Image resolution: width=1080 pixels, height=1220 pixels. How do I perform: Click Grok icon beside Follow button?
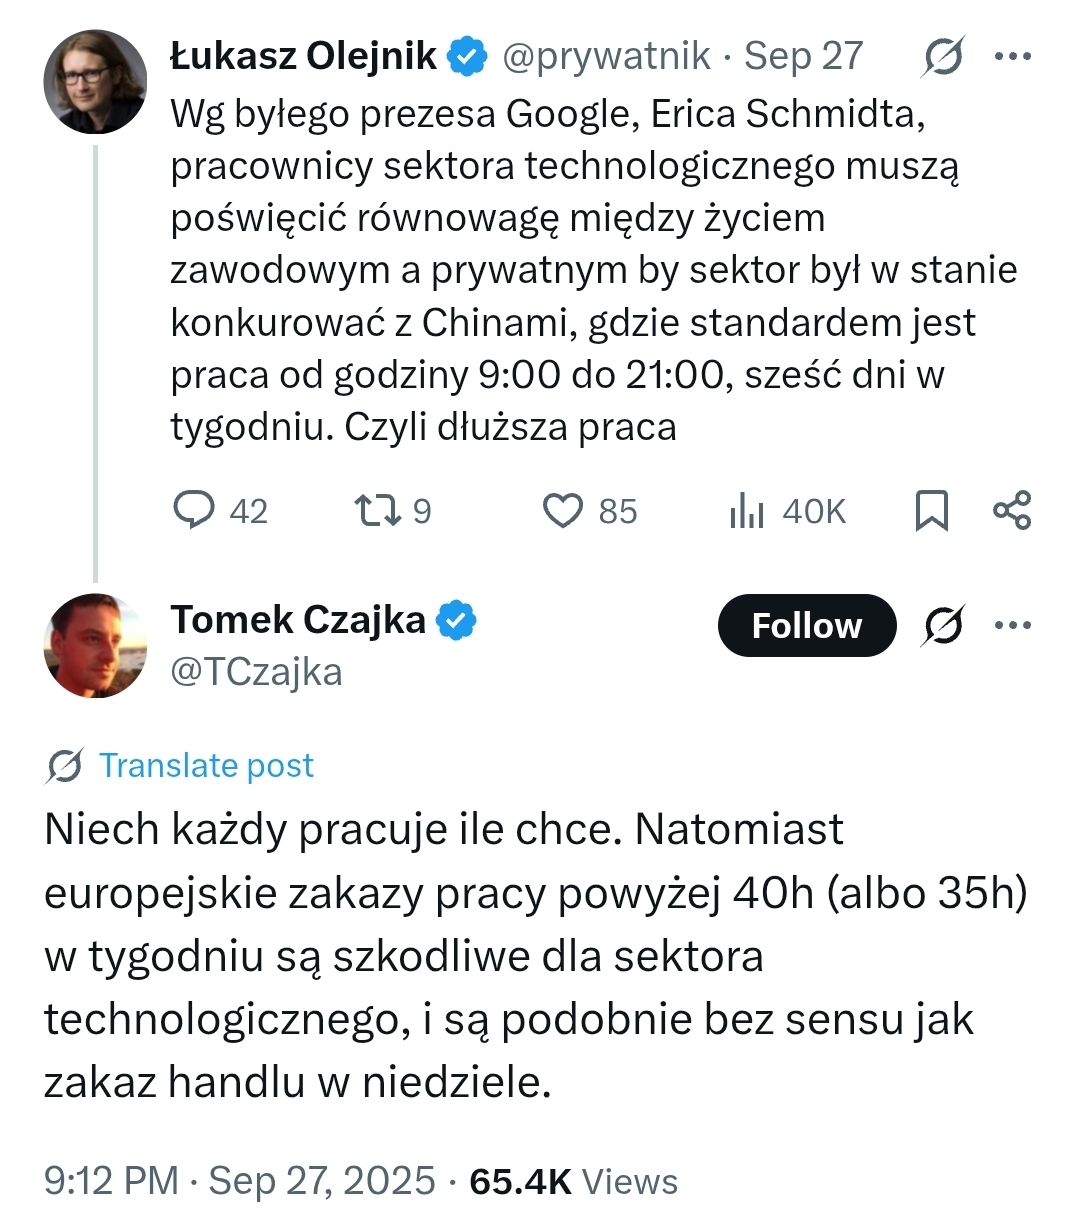tap(943, 626)
